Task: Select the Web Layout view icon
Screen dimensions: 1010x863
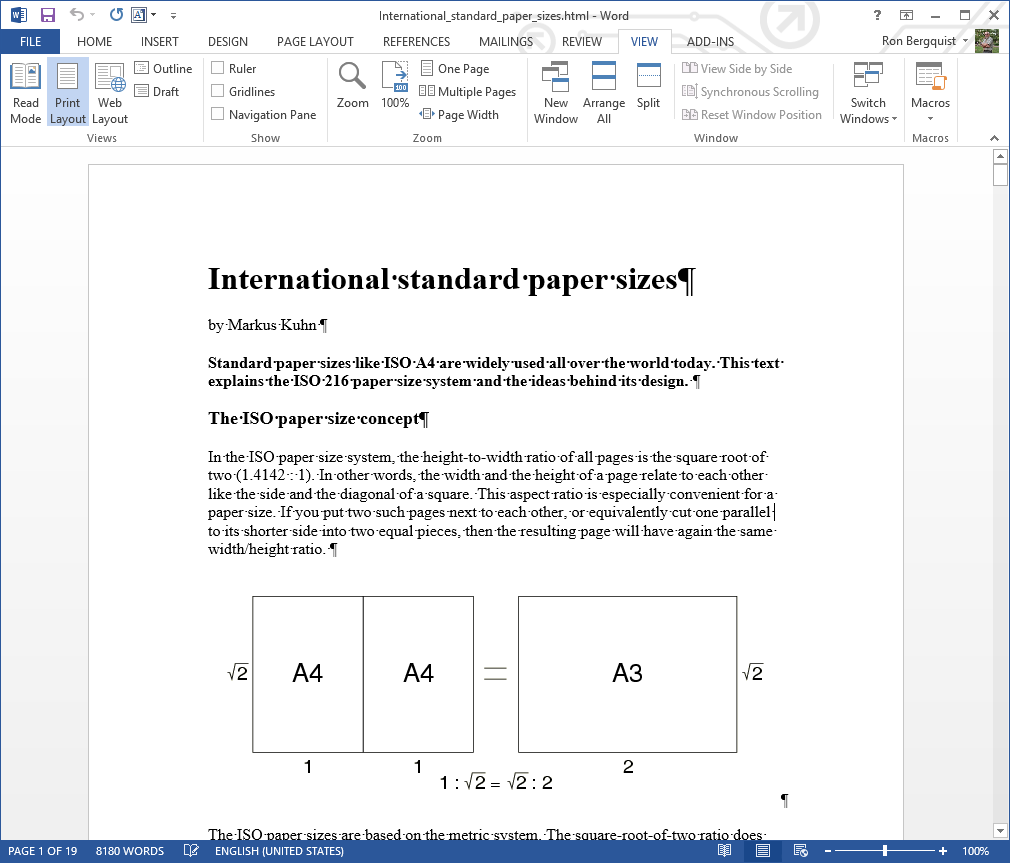Action: pos(110,92)
